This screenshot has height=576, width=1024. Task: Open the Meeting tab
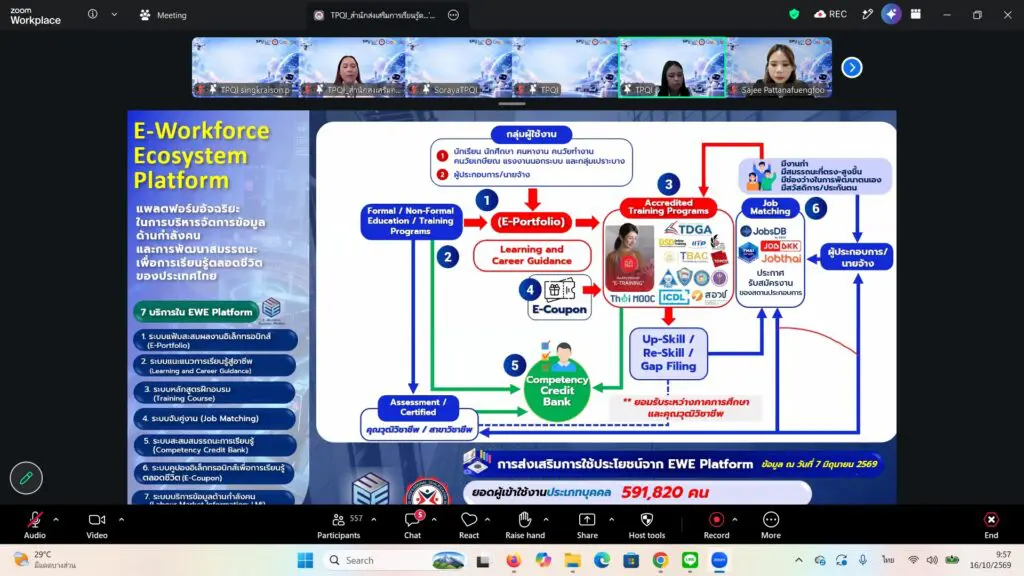(163, 15)
